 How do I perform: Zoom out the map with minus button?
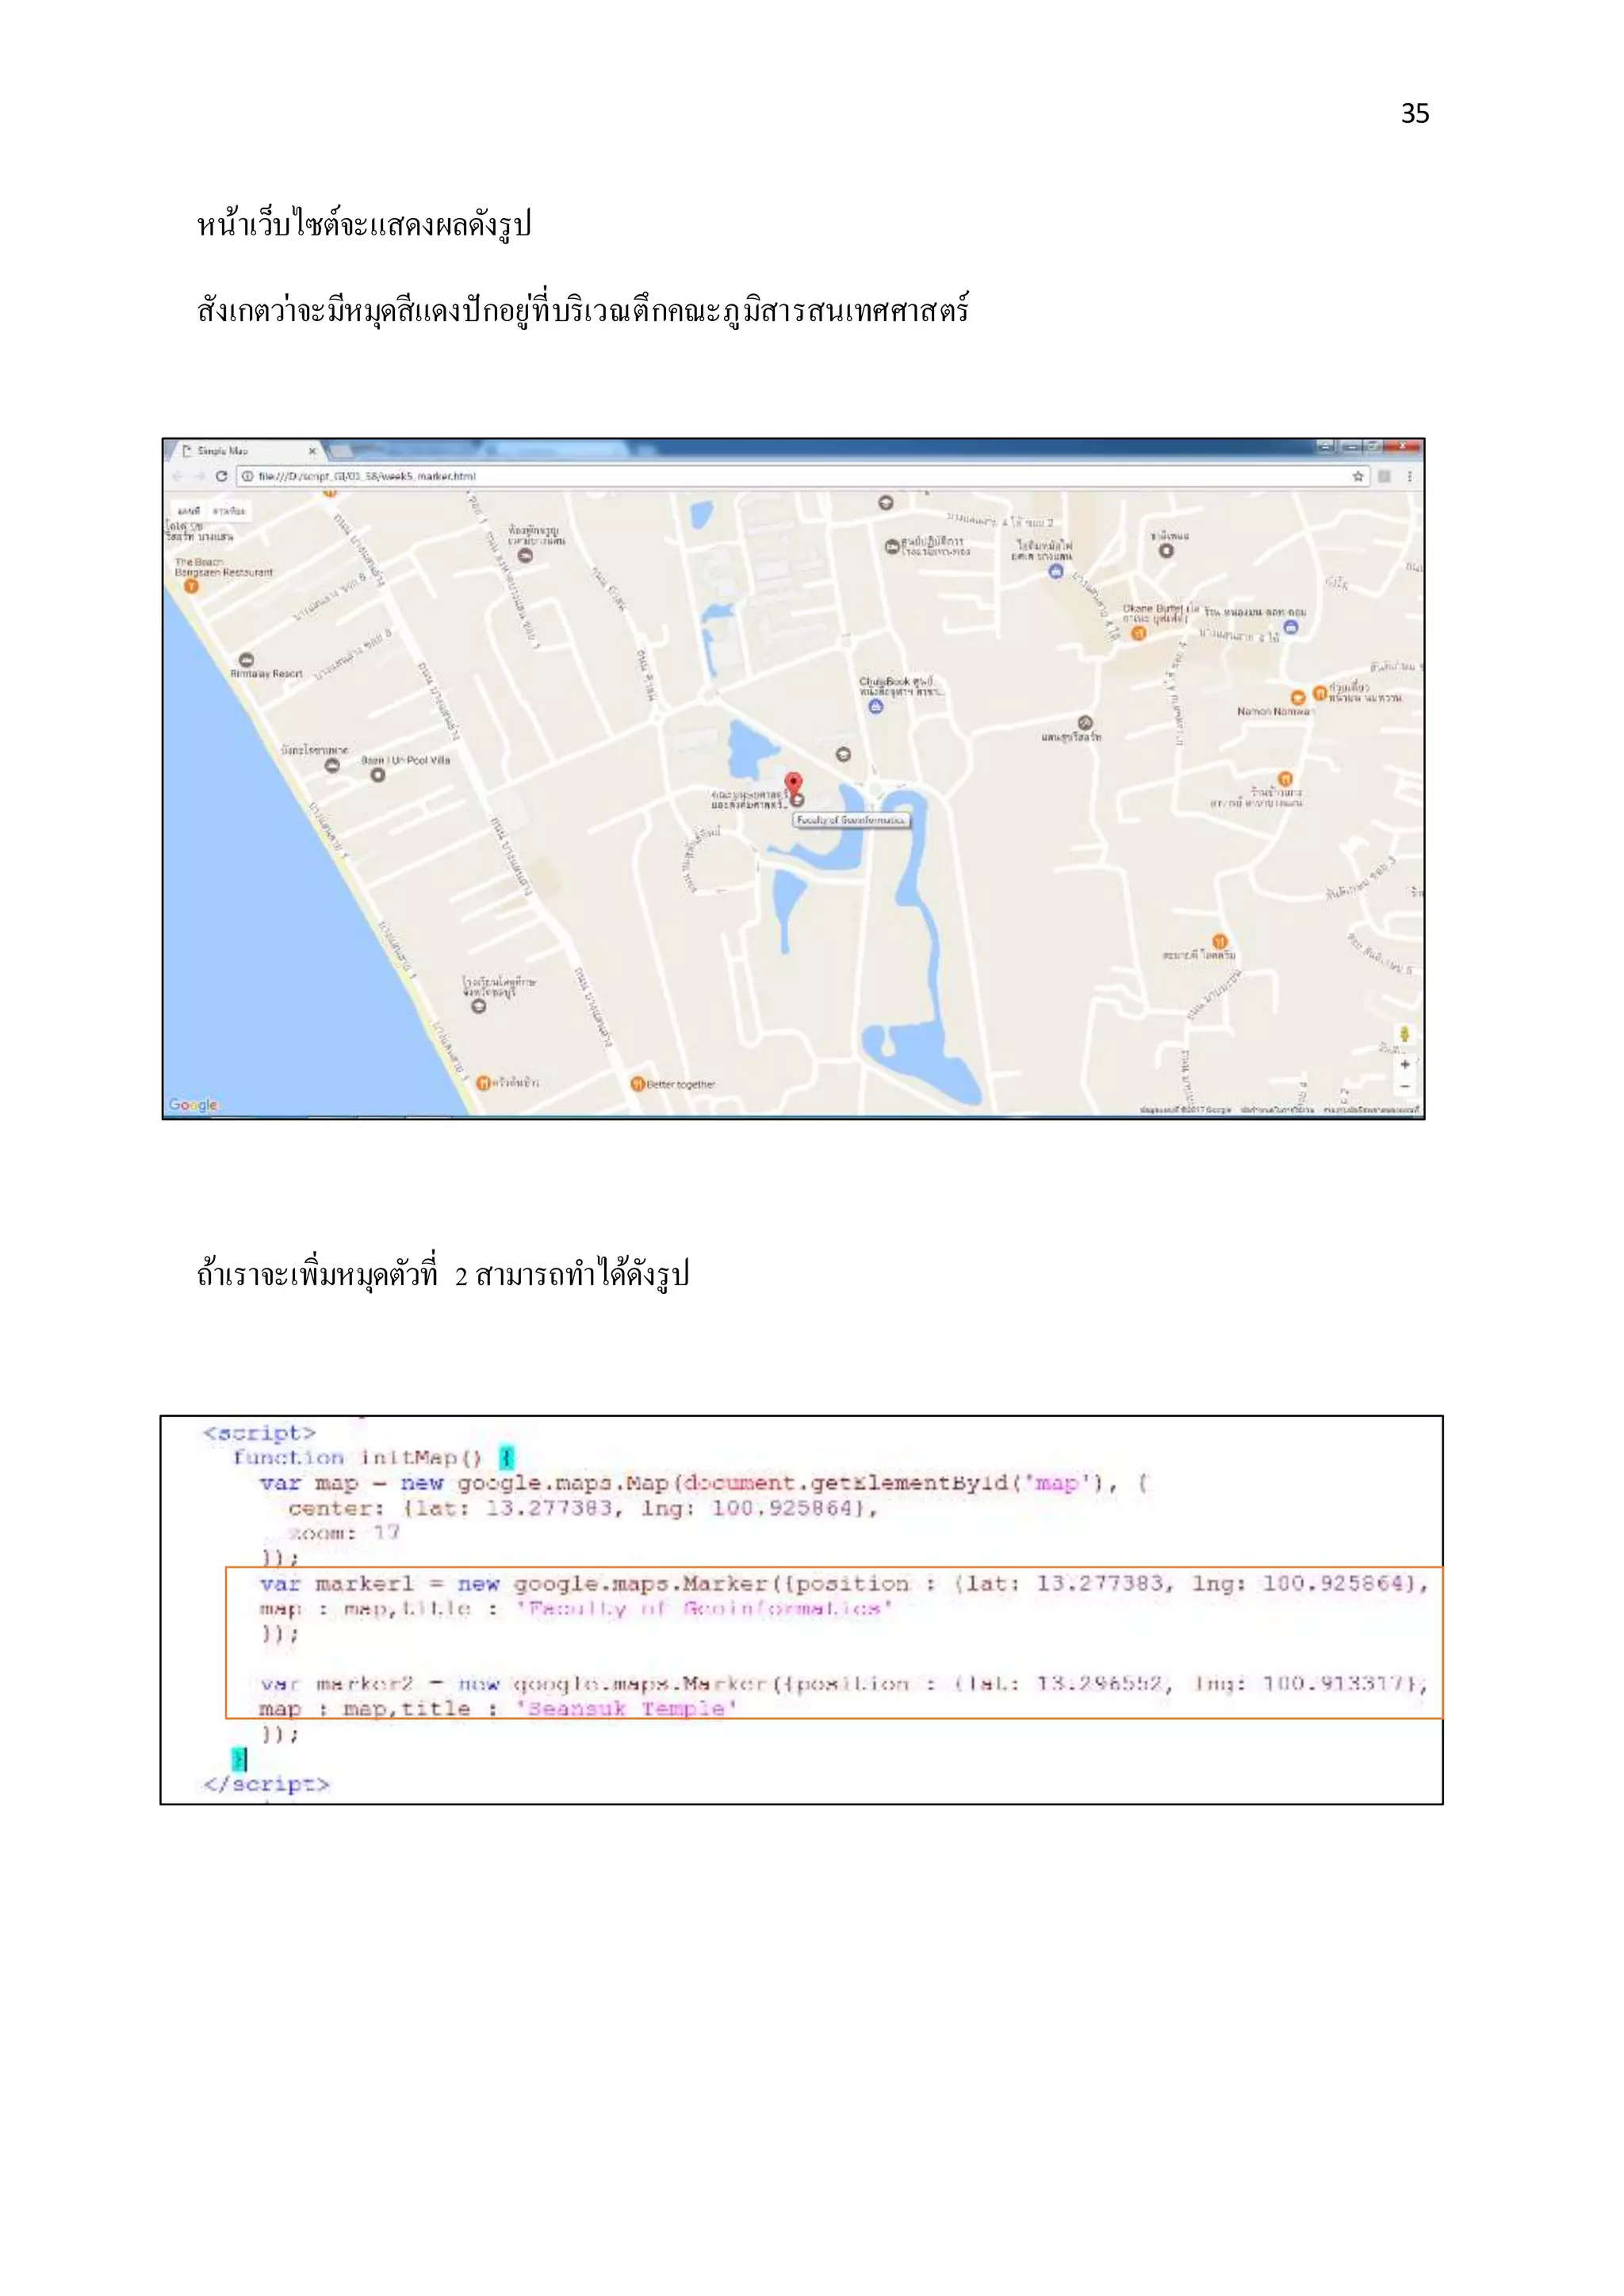pyautogui.click(x=1405, y=1086)
